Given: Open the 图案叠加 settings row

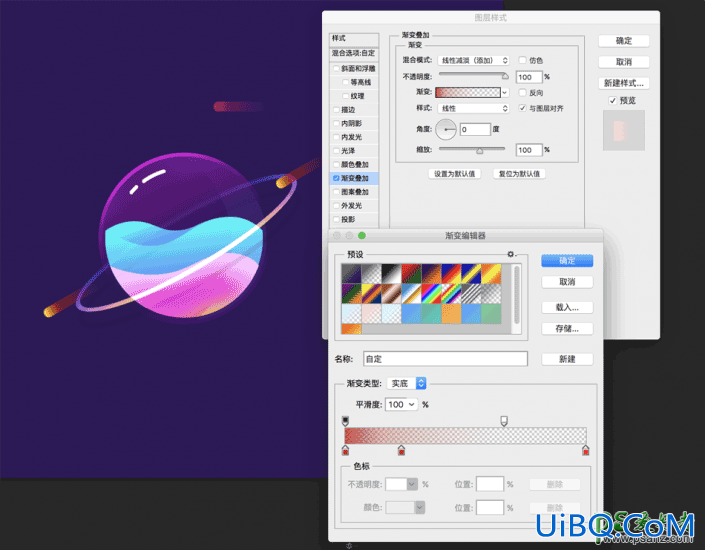Looking at the screenshot, I should [x=354, y=192].
